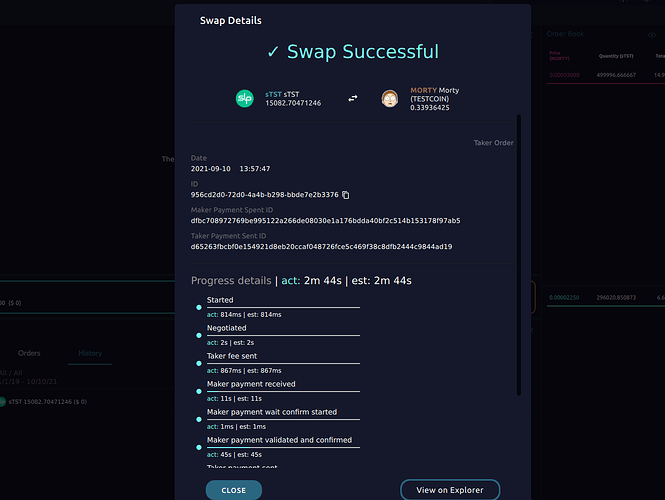Switch to the Orders tab in the background
Image resolution: width=665 pixels, height=500 pixels.
(x=29, y=353)
